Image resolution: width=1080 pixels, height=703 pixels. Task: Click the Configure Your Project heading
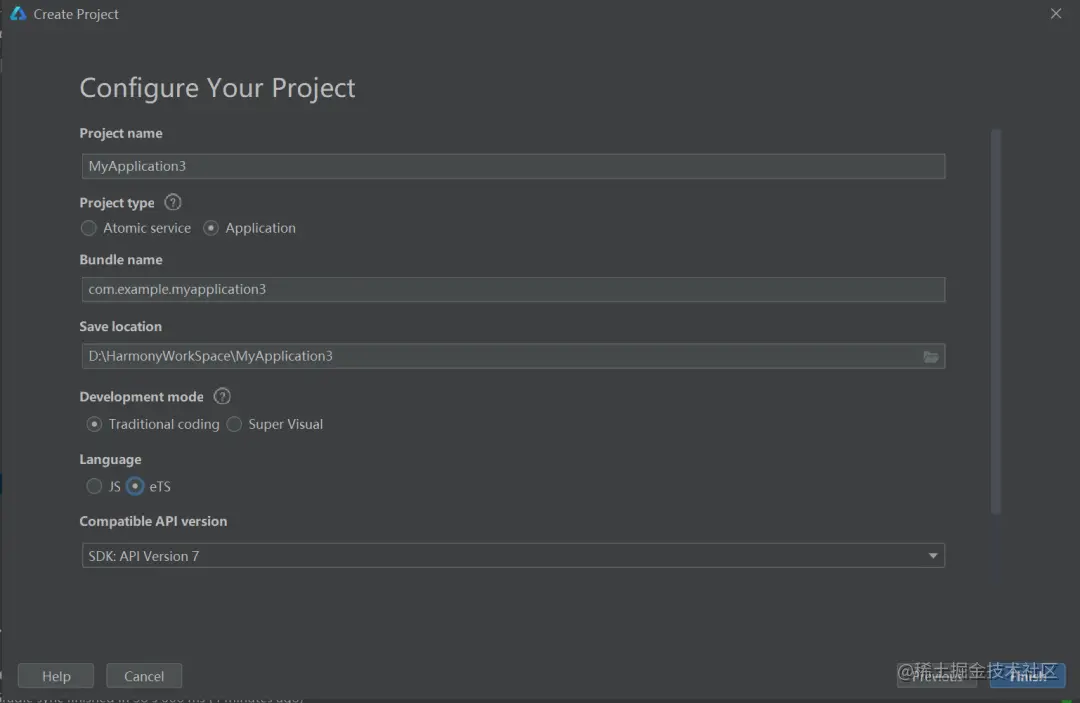[218, 88]
